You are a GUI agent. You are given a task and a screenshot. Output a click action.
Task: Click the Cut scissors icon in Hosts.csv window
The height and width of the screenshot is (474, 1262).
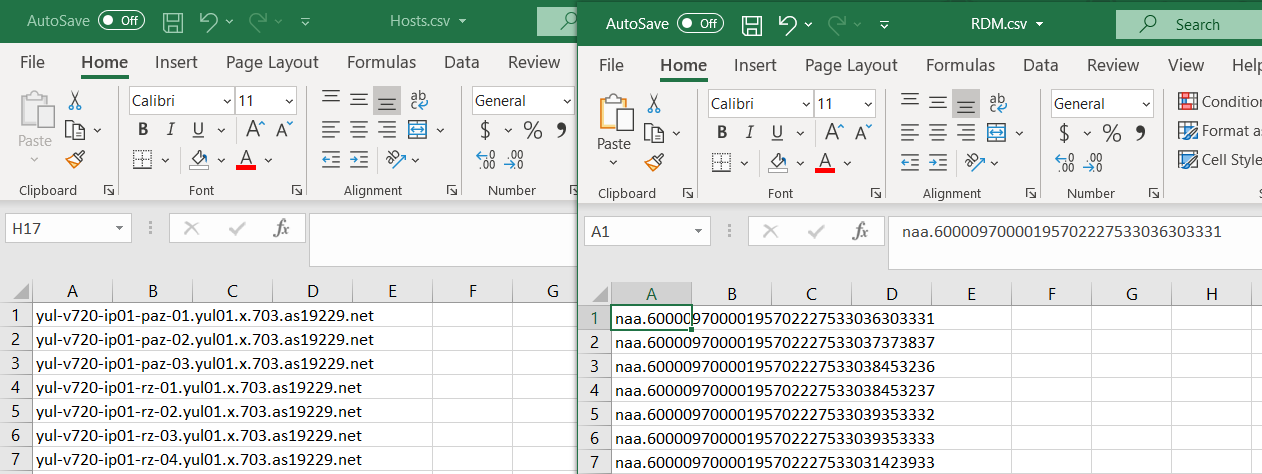[75, 101]
